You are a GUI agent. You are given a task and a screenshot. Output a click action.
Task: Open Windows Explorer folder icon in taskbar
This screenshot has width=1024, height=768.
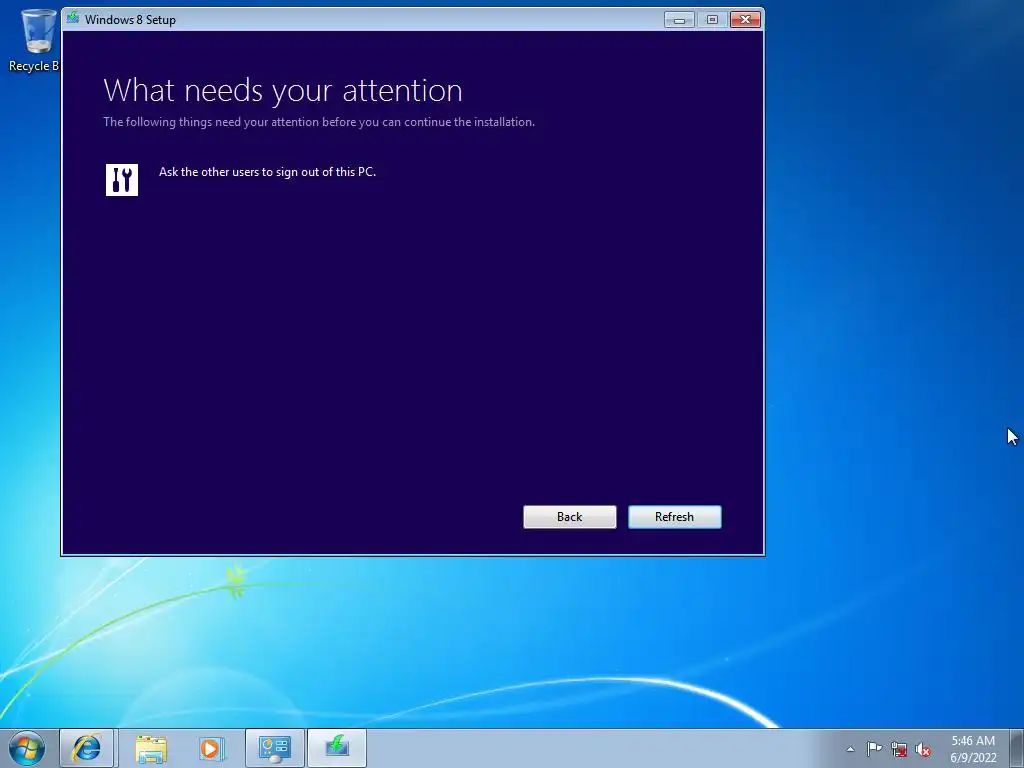click(152, 748)
